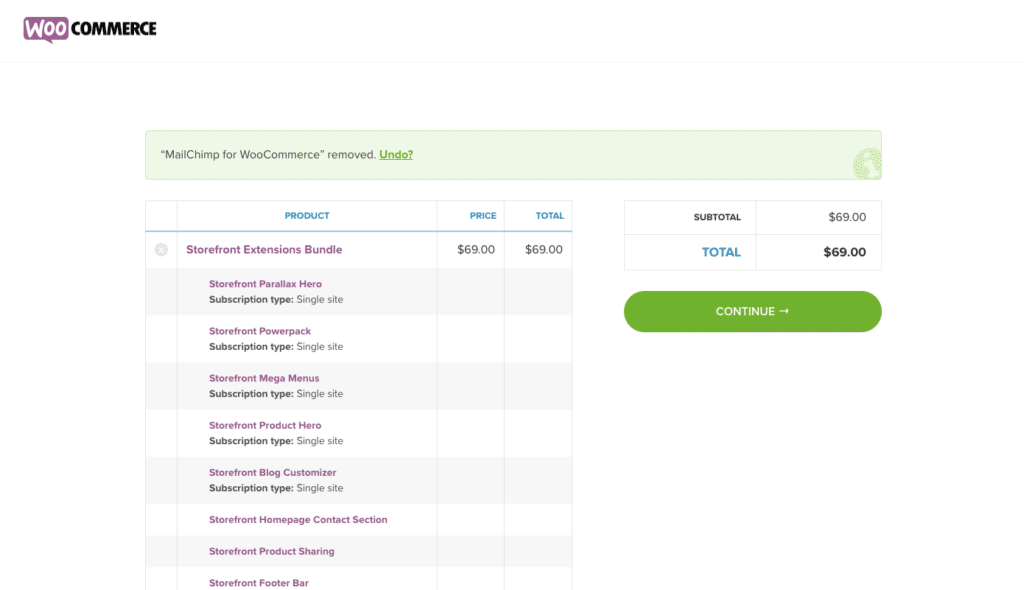Image resolution: width=1024 pixels, height=590 pixels.
Task: Click the WooCommerce logo
Action: (90, 29)
